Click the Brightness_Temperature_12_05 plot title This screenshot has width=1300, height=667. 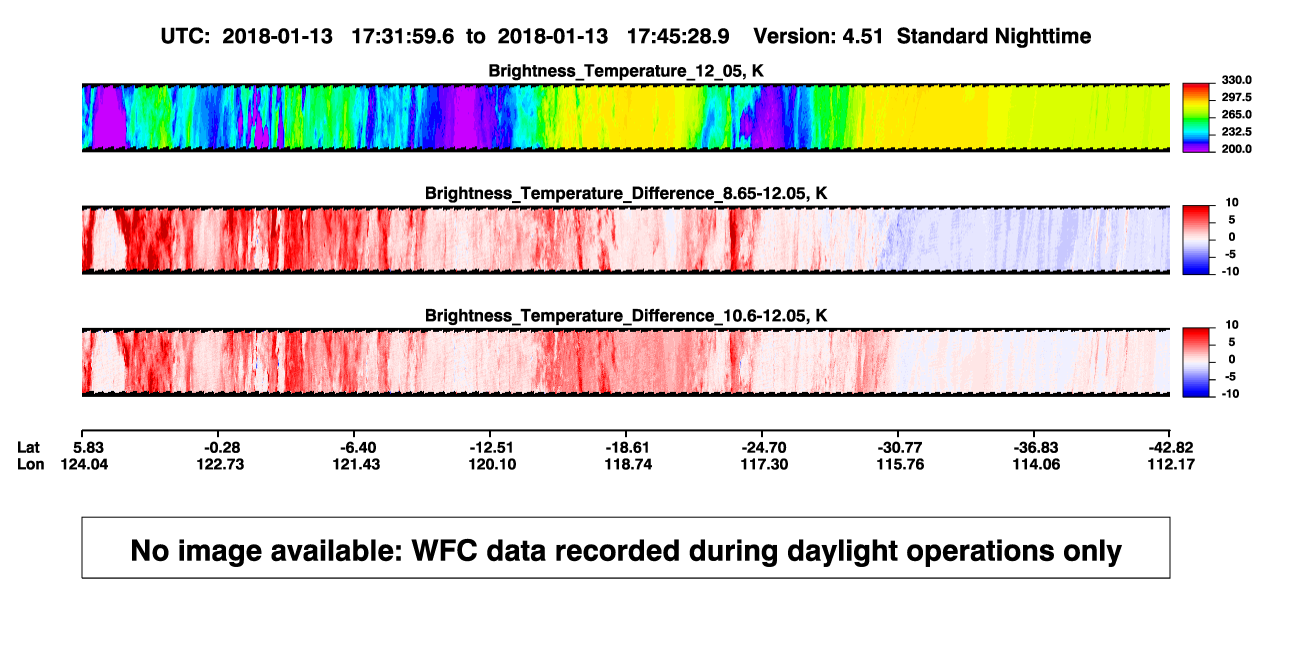[x=626, y=71]
